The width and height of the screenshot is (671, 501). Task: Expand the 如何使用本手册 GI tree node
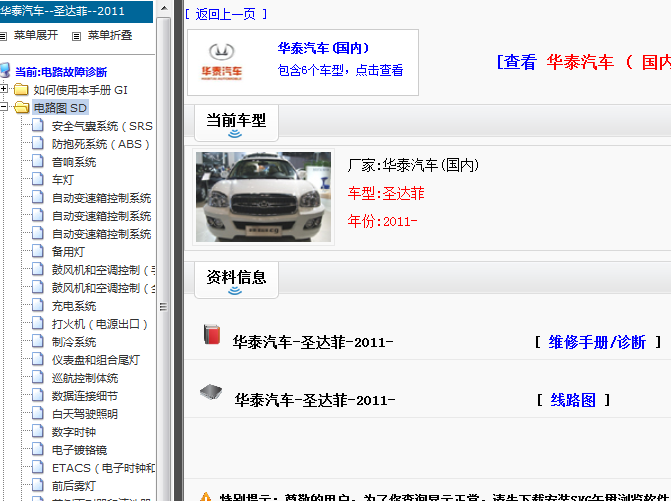click(x=3, y=89)
